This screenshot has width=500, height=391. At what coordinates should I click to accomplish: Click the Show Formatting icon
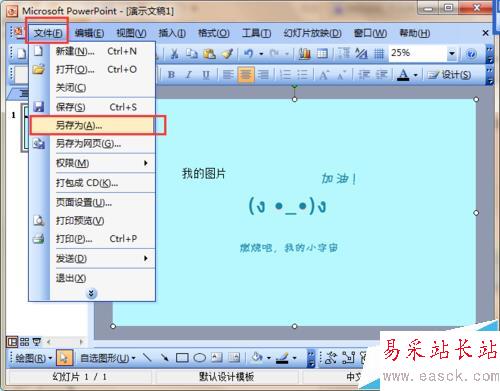pyautogui.click(x=361, y=53)
